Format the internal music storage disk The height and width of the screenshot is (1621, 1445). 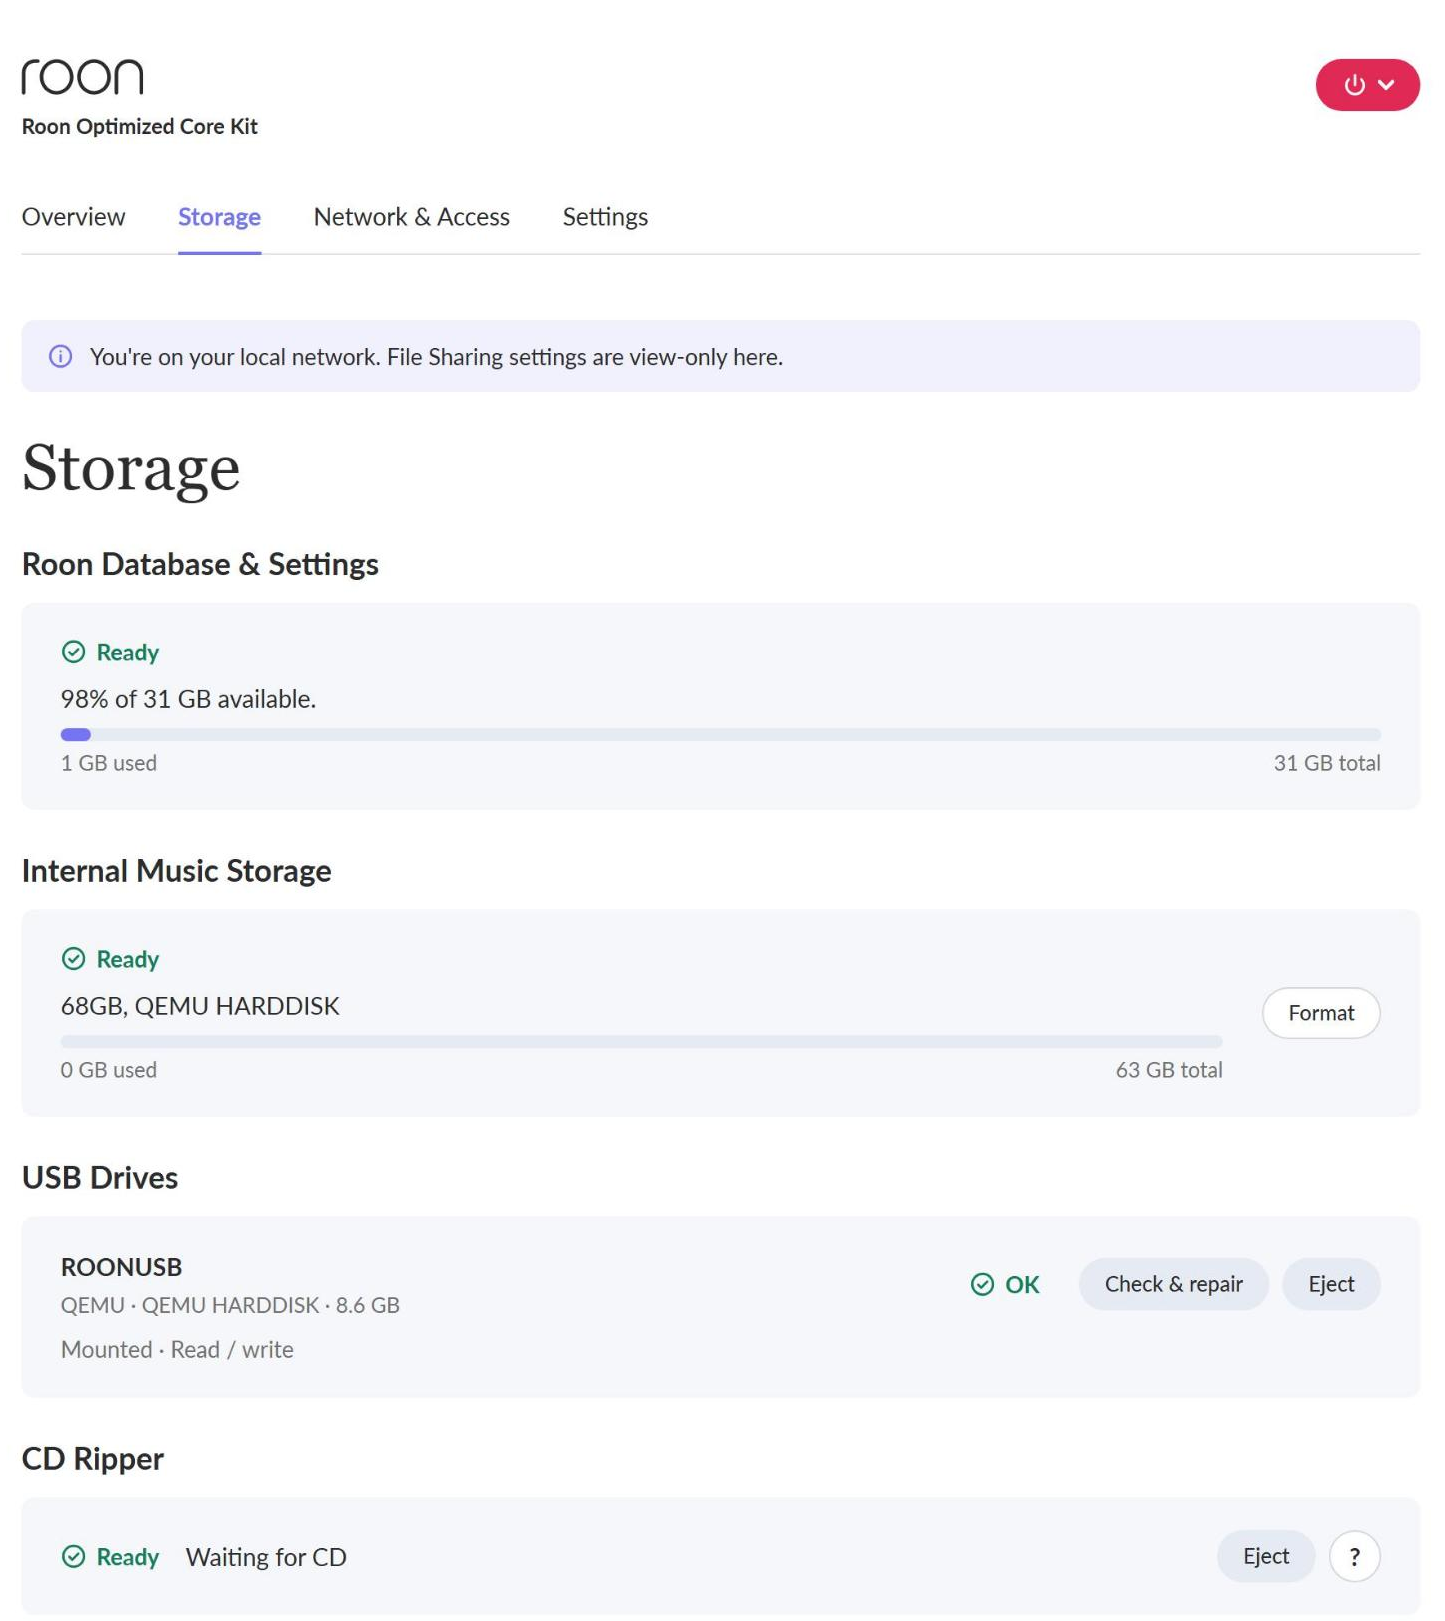click(1321, 1014)
